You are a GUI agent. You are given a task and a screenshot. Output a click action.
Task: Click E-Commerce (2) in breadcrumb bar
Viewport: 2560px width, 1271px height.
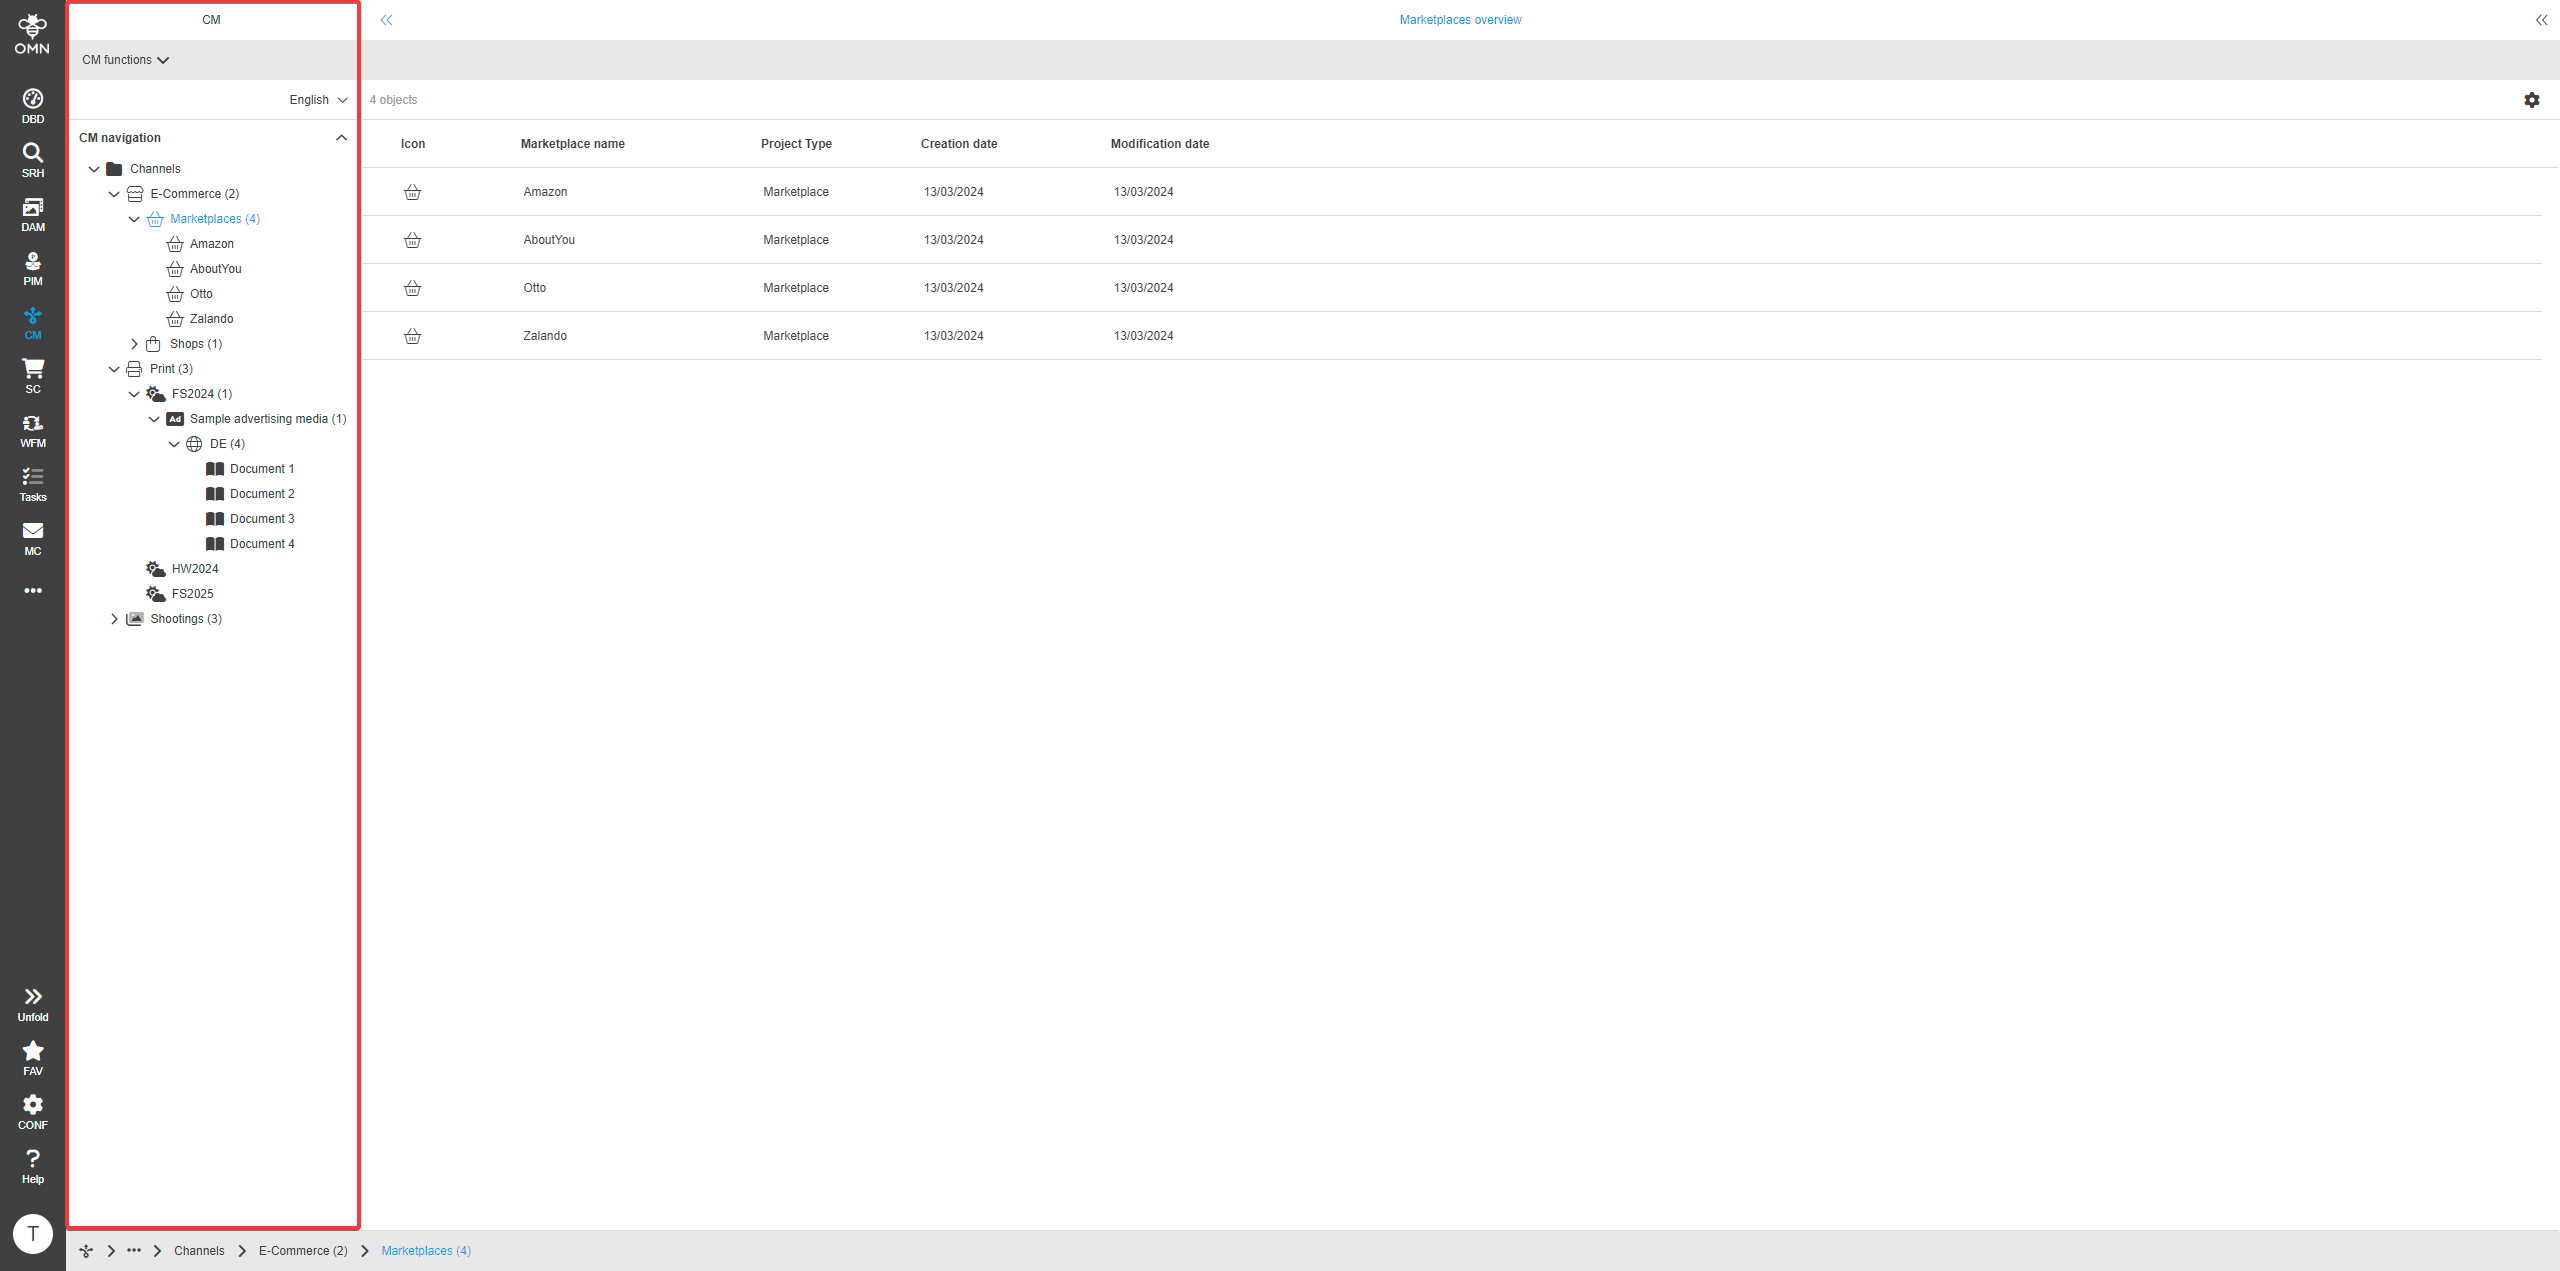(303, 1251)
